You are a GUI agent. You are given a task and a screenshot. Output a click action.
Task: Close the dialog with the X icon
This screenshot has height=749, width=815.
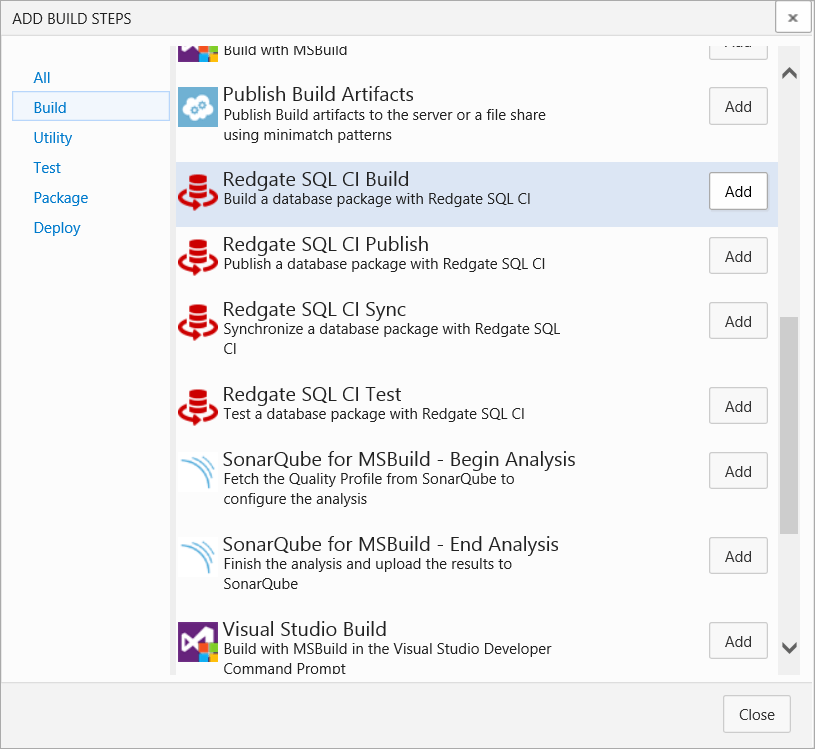tap(793, 18)
